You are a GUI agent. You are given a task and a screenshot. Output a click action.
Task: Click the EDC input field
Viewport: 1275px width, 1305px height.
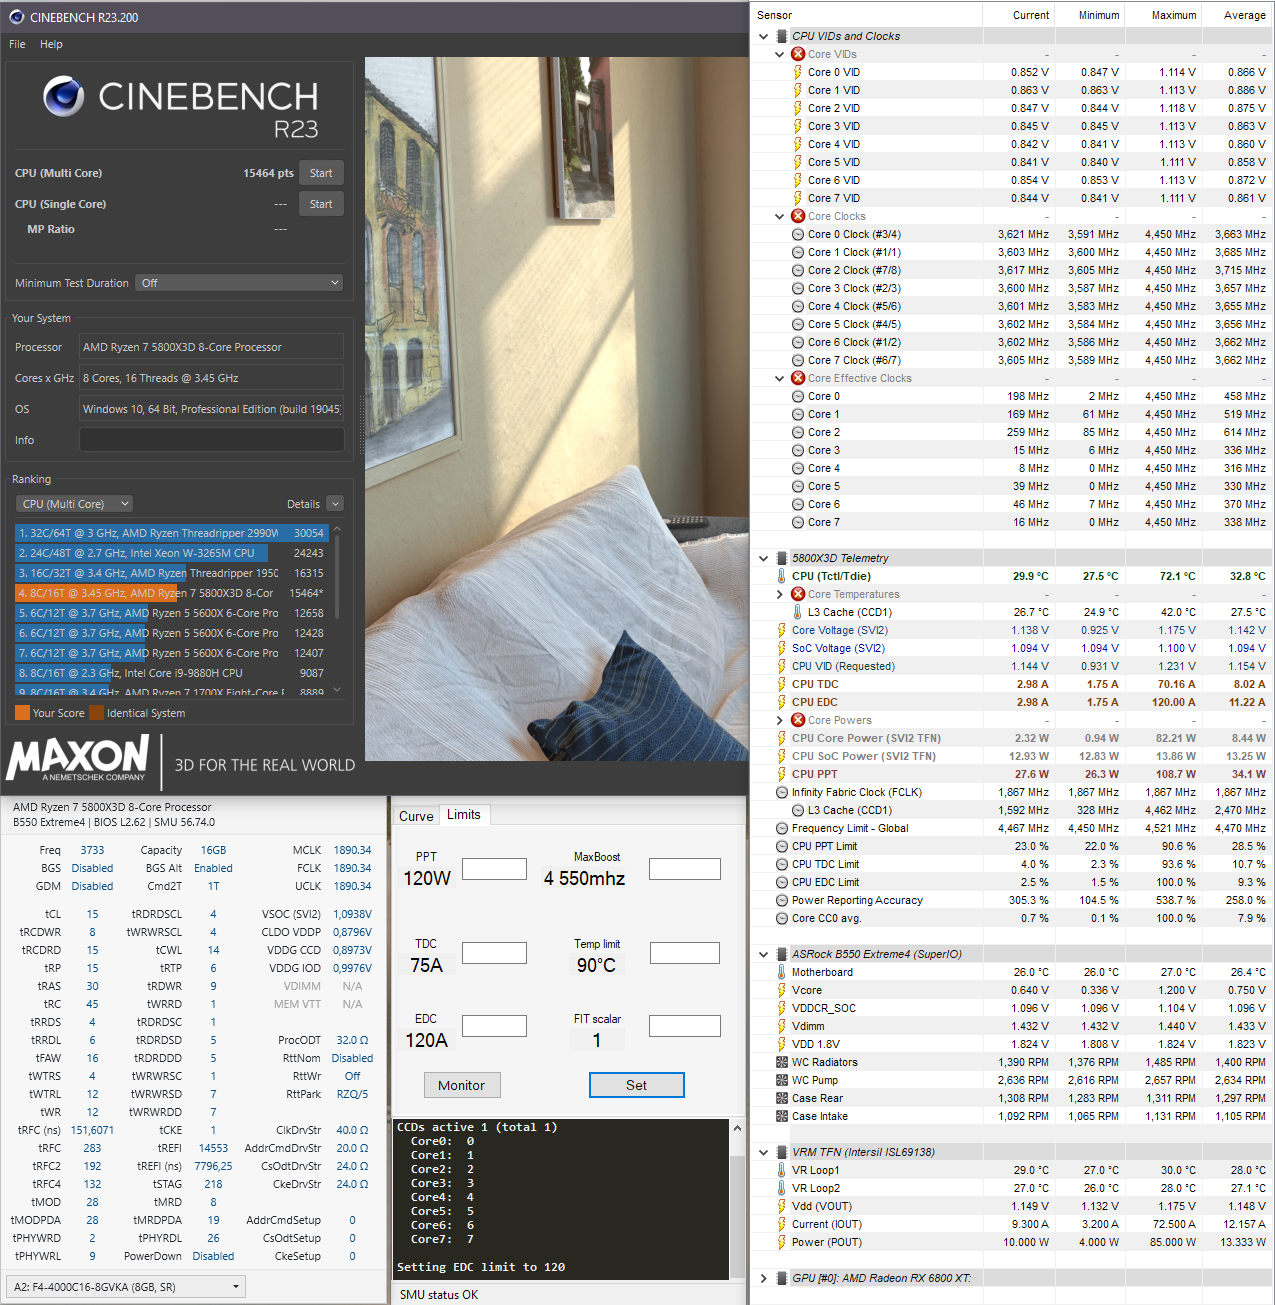(x=494, y=1026)
